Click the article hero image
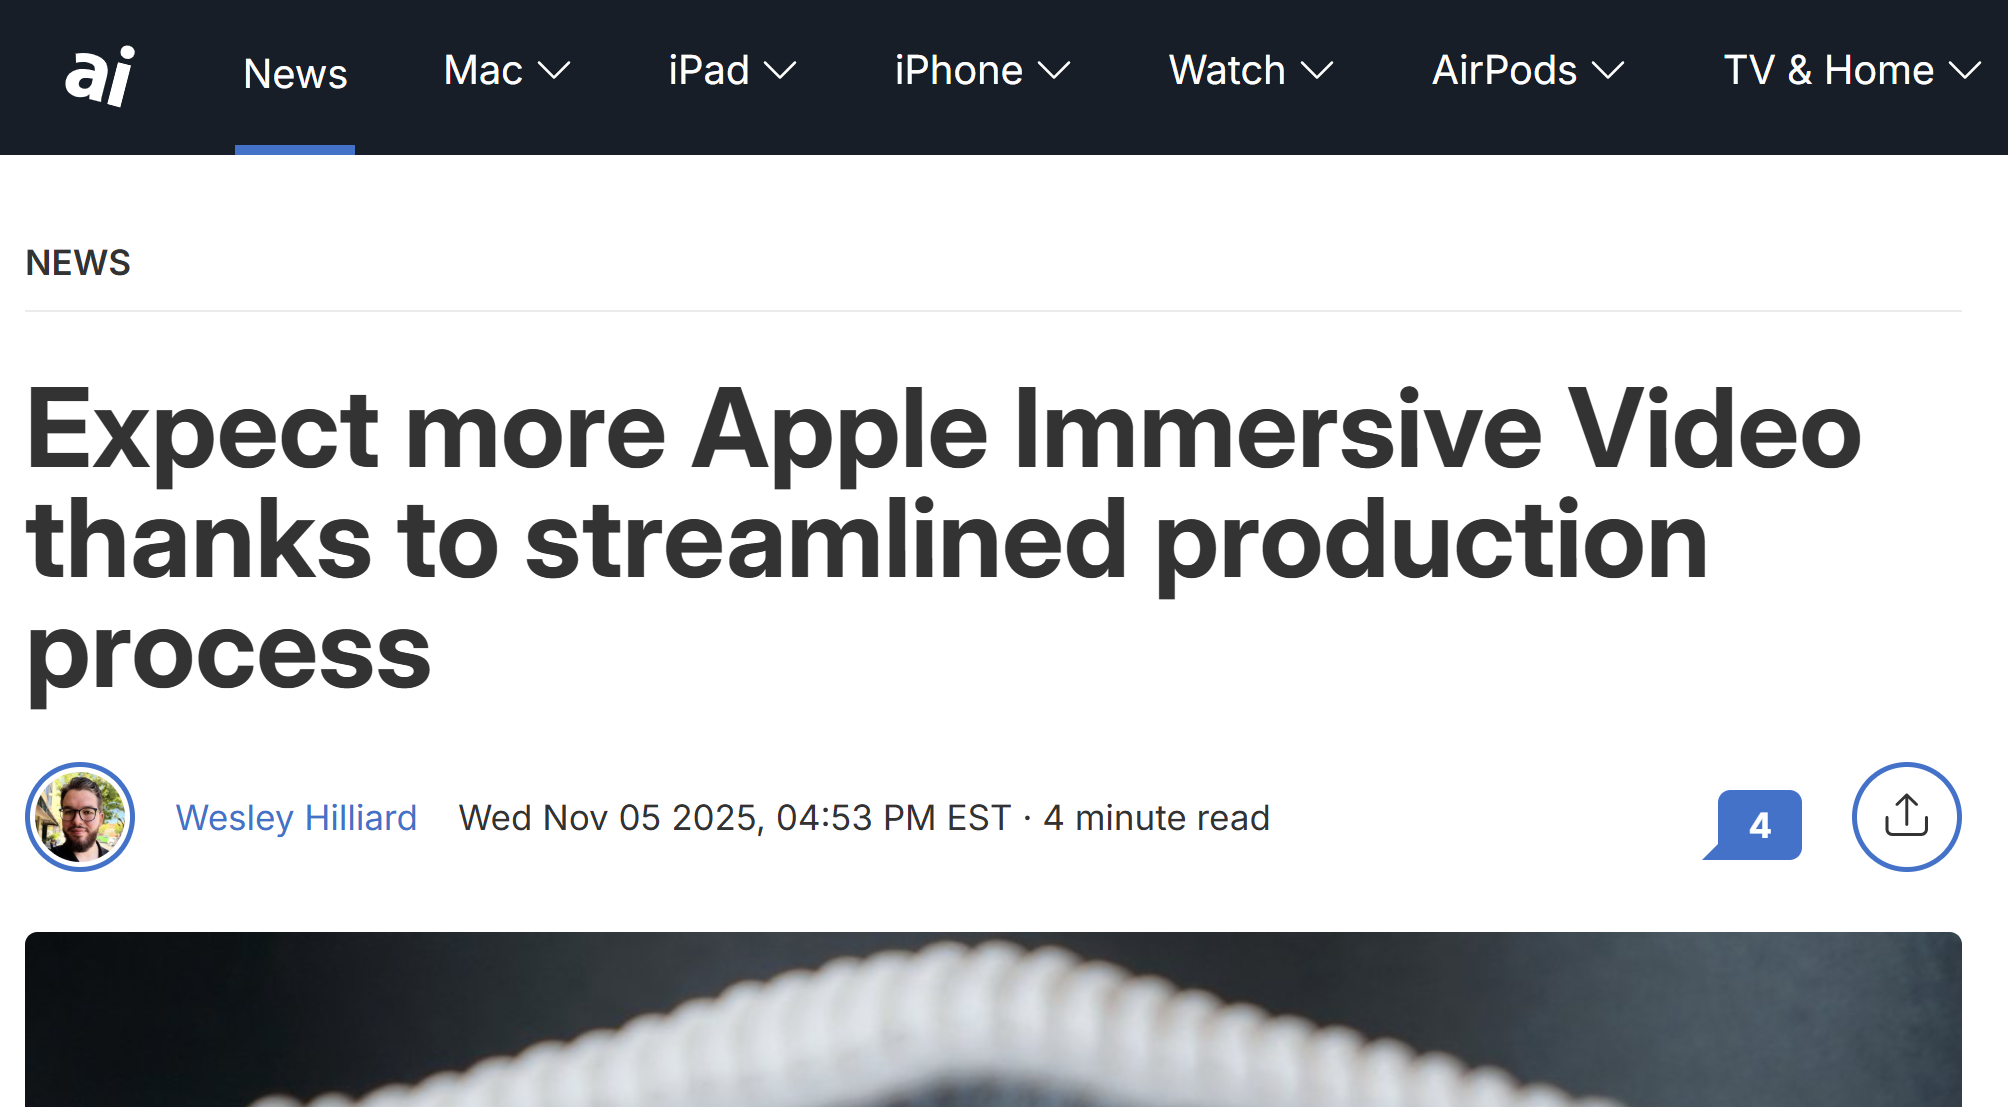The image size is (2008, 1107). pyautogui.click(x=992, y=1020)
